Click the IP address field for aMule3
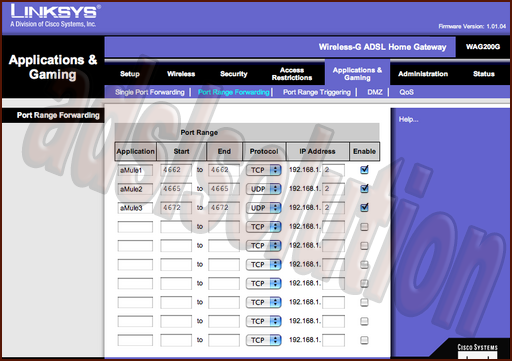This screenshot has width=512, height=361. point(334,208)
